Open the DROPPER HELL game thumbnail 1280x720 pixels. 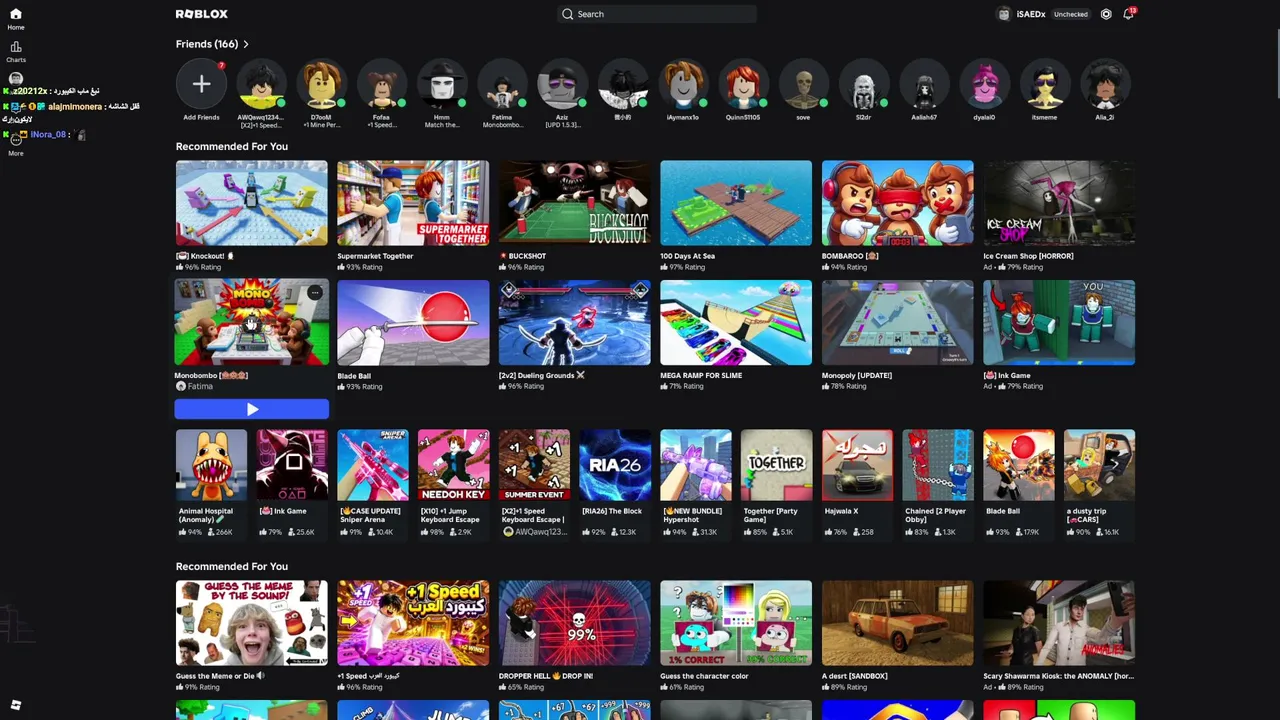[574, 623]
